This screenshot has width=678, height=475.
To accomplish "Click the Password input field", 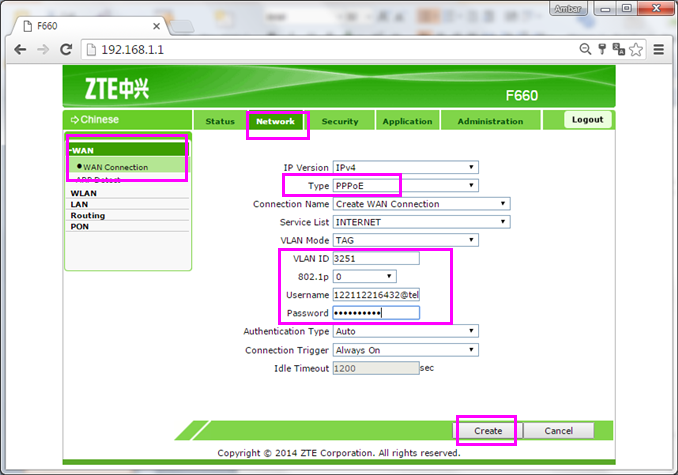I will click(x=376, y=313).
